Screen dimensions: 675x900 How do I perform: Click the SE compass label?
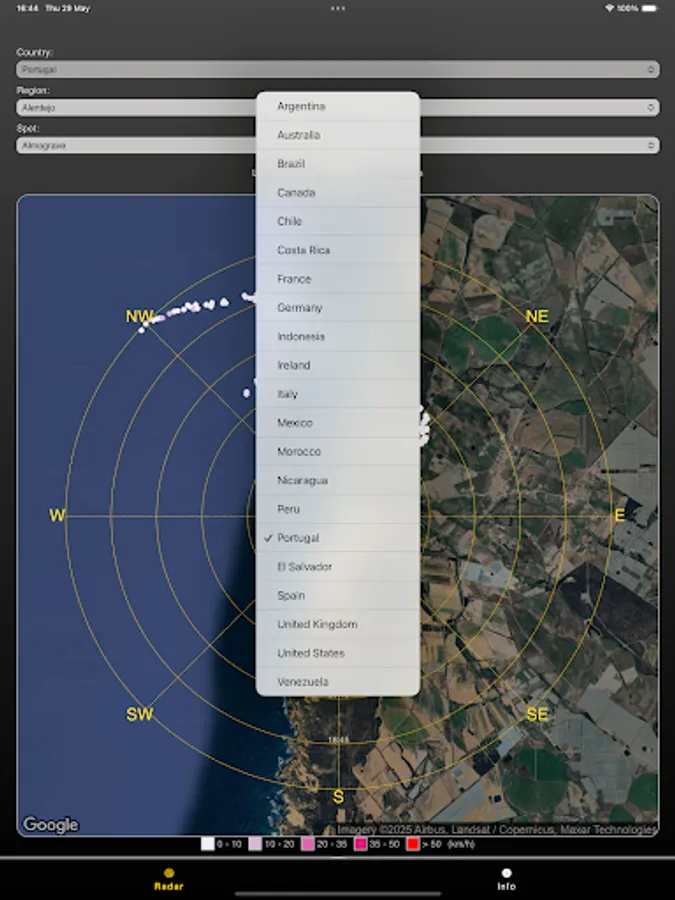pos(537,715)
